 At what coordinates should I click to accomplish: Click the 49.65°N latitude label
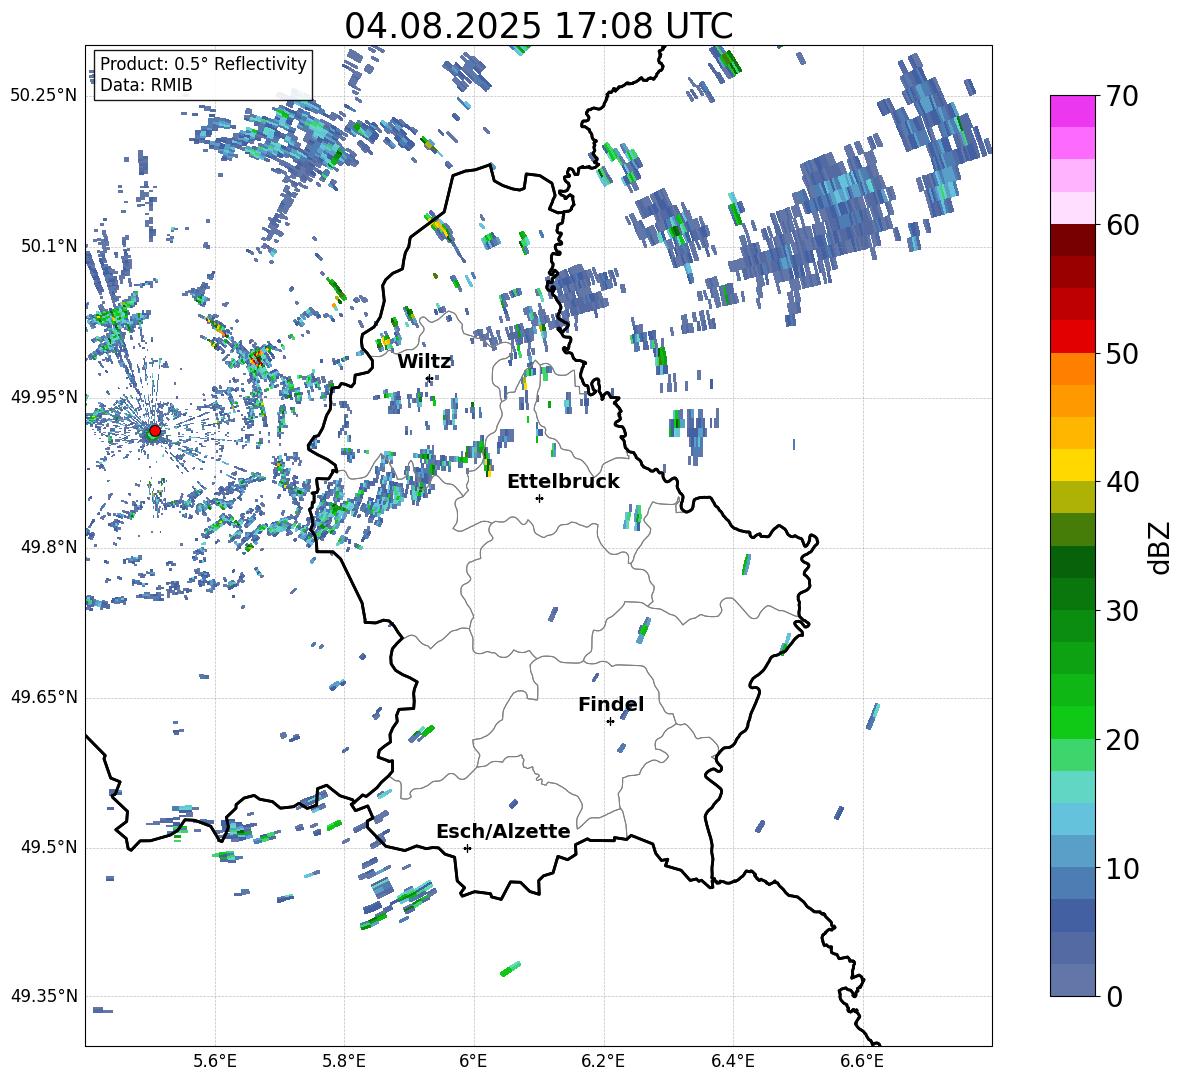[44, 697]
